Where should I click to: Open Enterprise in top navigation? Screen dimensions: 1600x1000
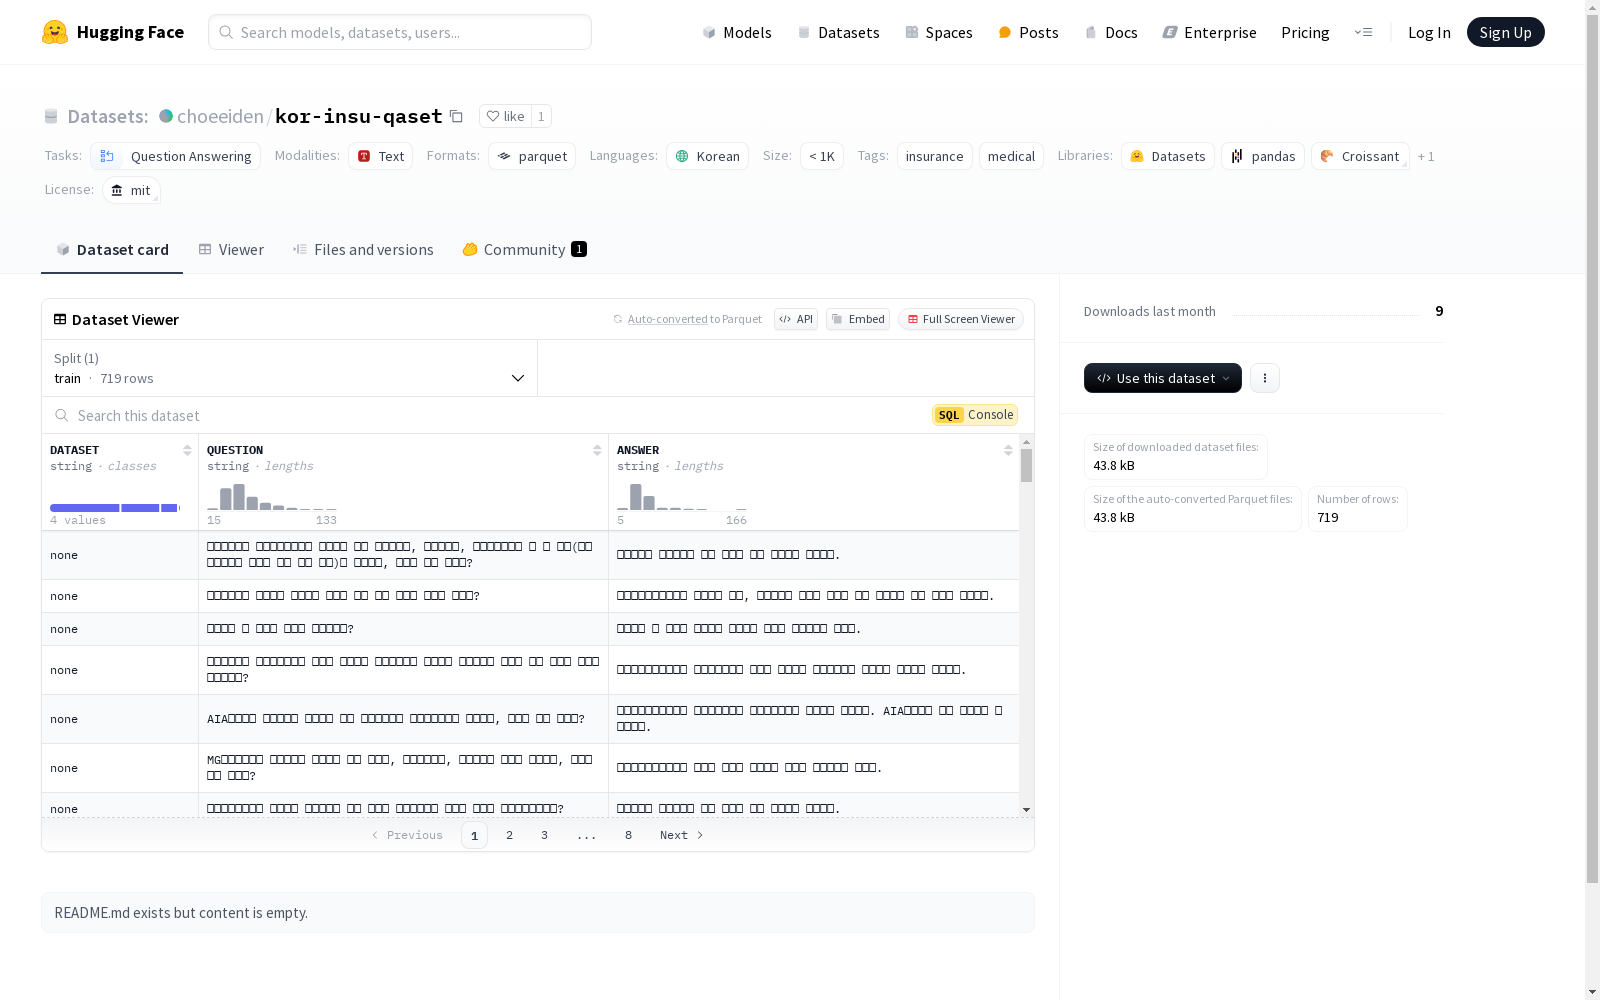[x=1209, y=32]
